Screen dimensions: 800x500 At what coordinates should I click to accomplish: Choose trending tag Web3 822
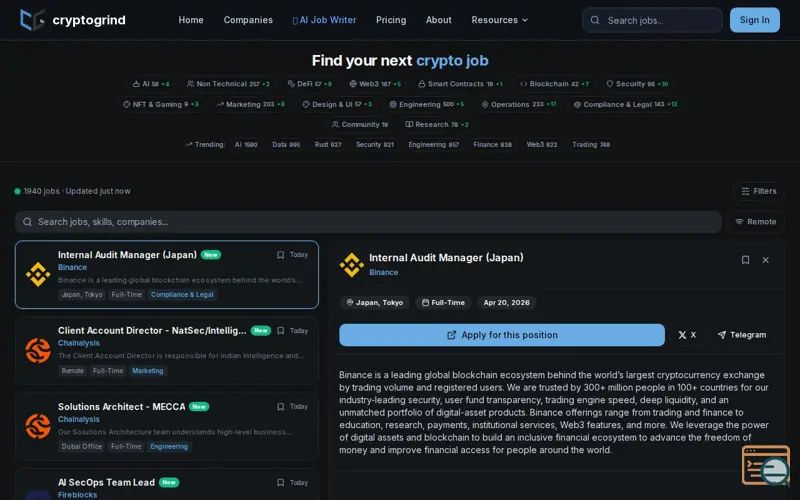coord(542,144)
